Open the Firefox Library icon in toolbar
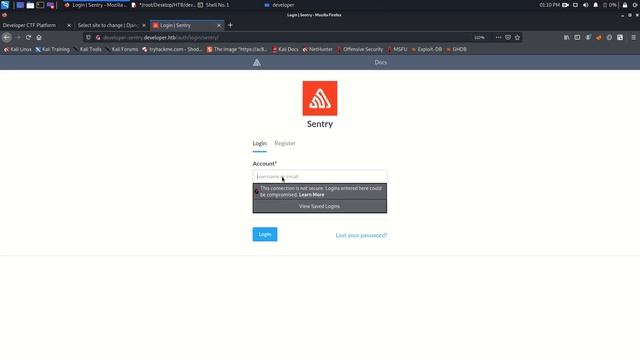 [x=567, y=38]
